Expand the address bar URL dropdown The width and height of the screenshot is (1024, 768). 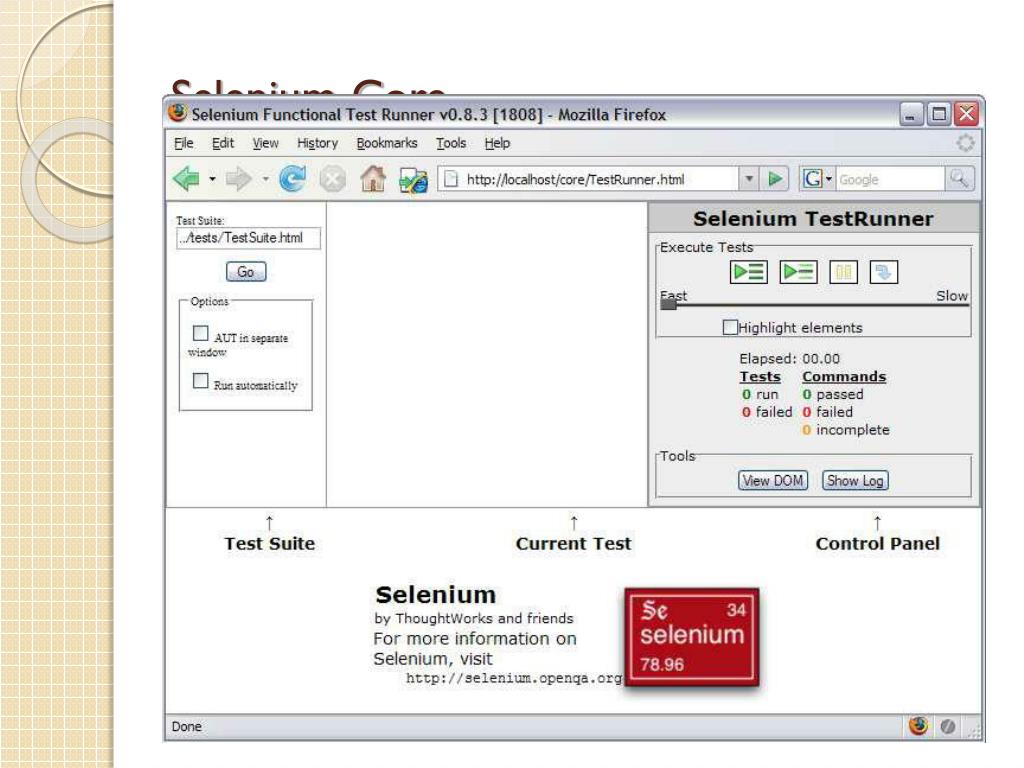click(x=749, y=178)
